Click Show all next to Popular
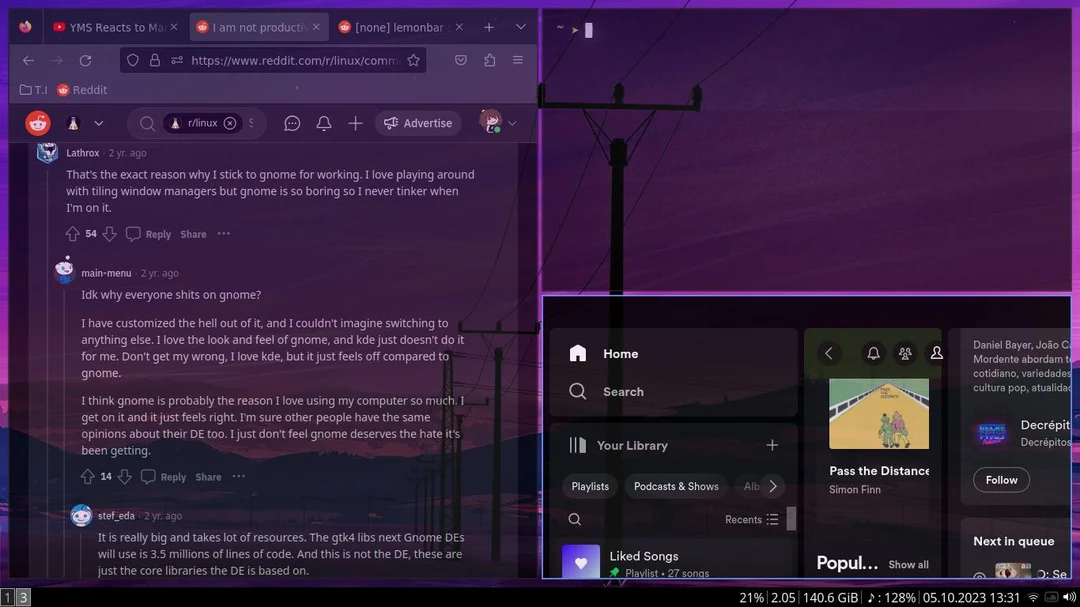Viewport: 1080px width, 607px height. click(908, 564)
